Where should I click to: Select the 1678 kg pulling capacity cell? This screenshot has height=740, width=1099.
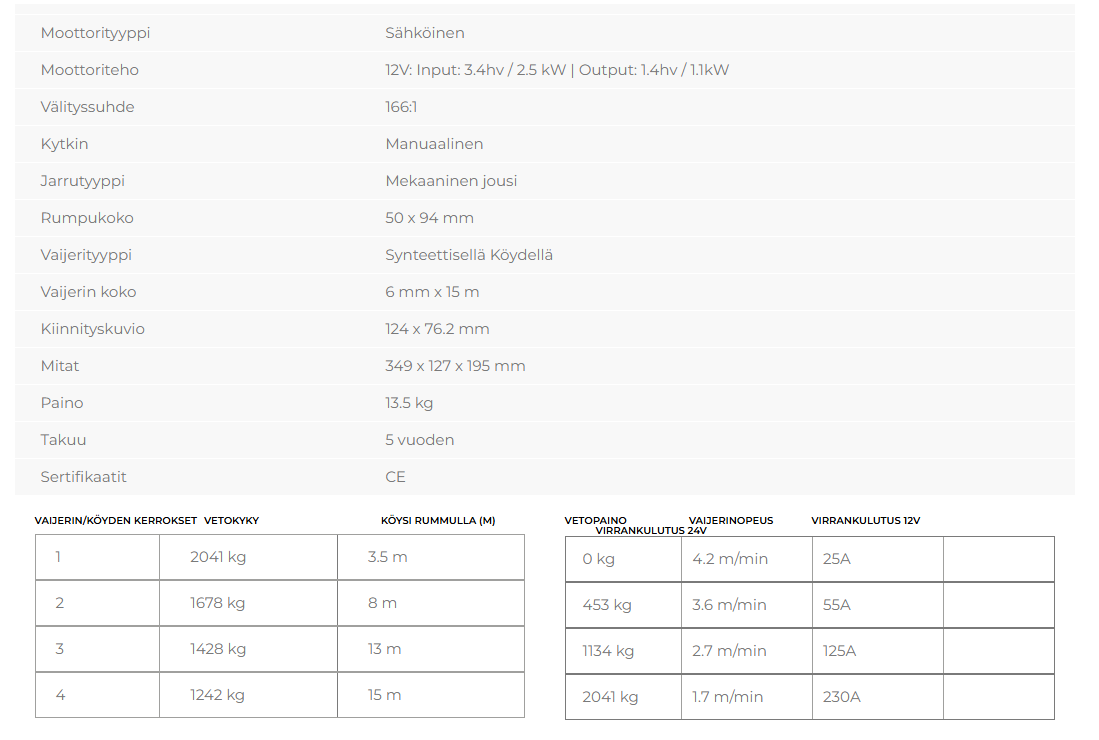point(218,603)
